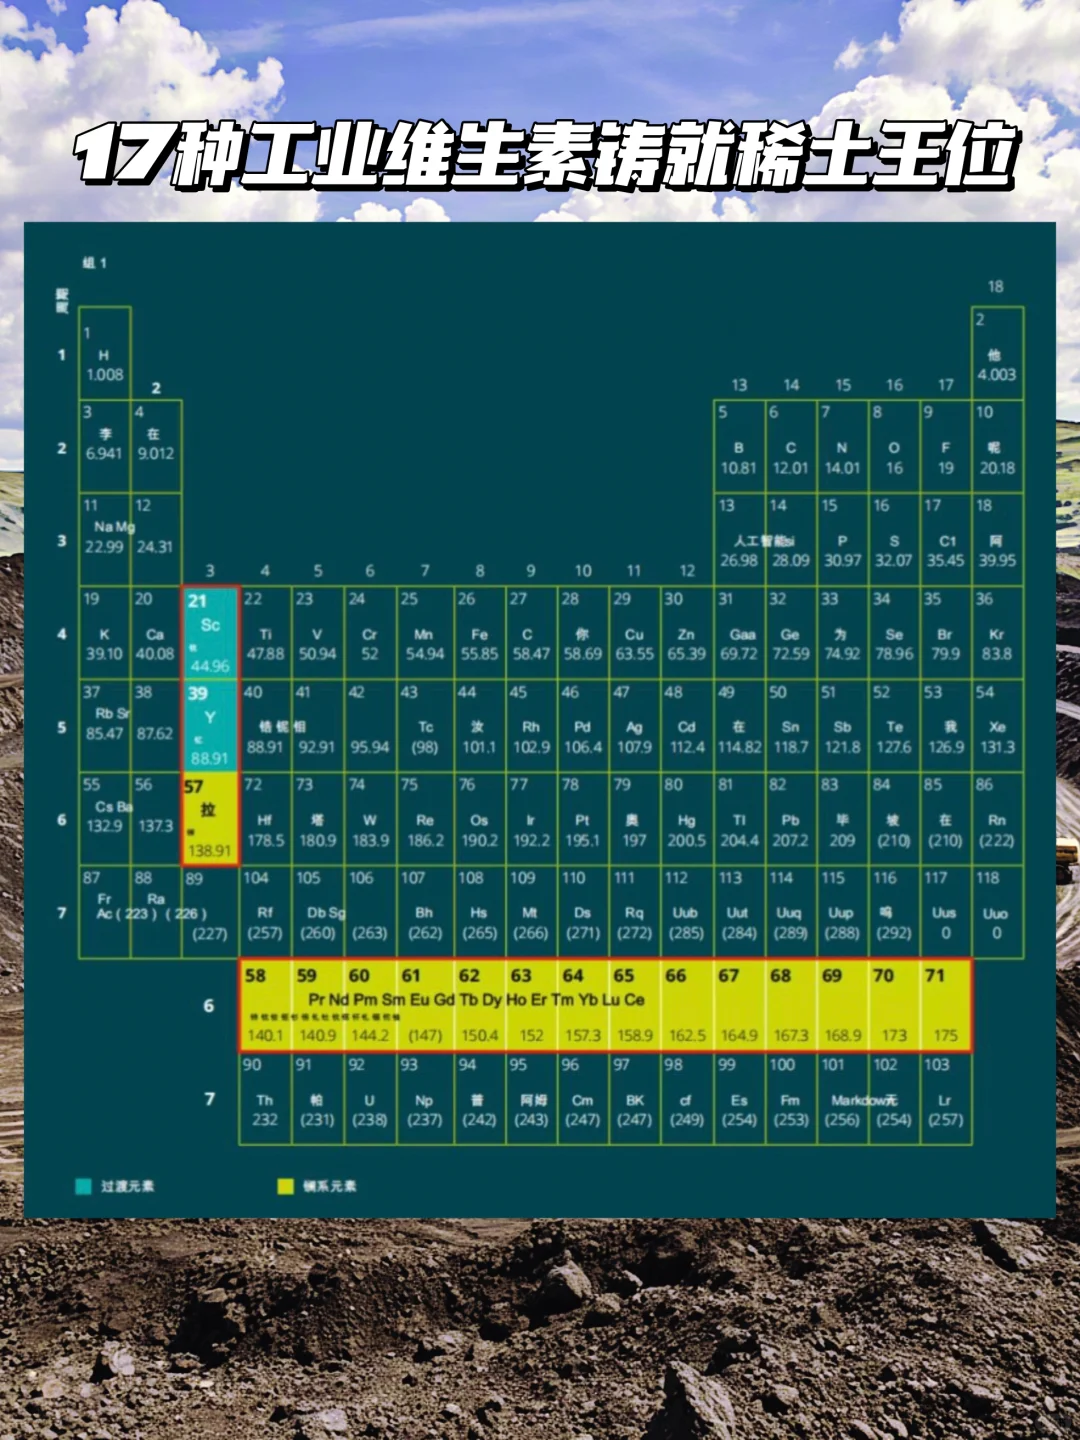Image resolution: width=1080 pixels, height=1440 pixels.
Task: Select the hydrogen cell H 1.008
Action: click(105, 353)
